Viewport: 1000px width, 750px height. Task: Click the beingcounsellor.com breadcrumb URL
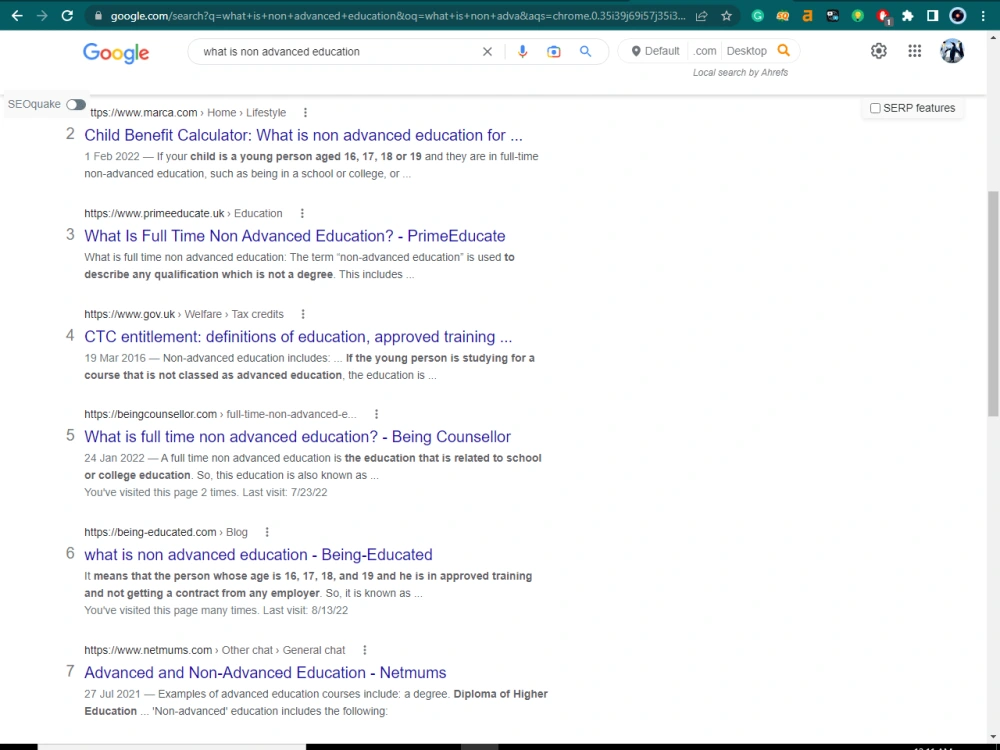tap(151, 415)
